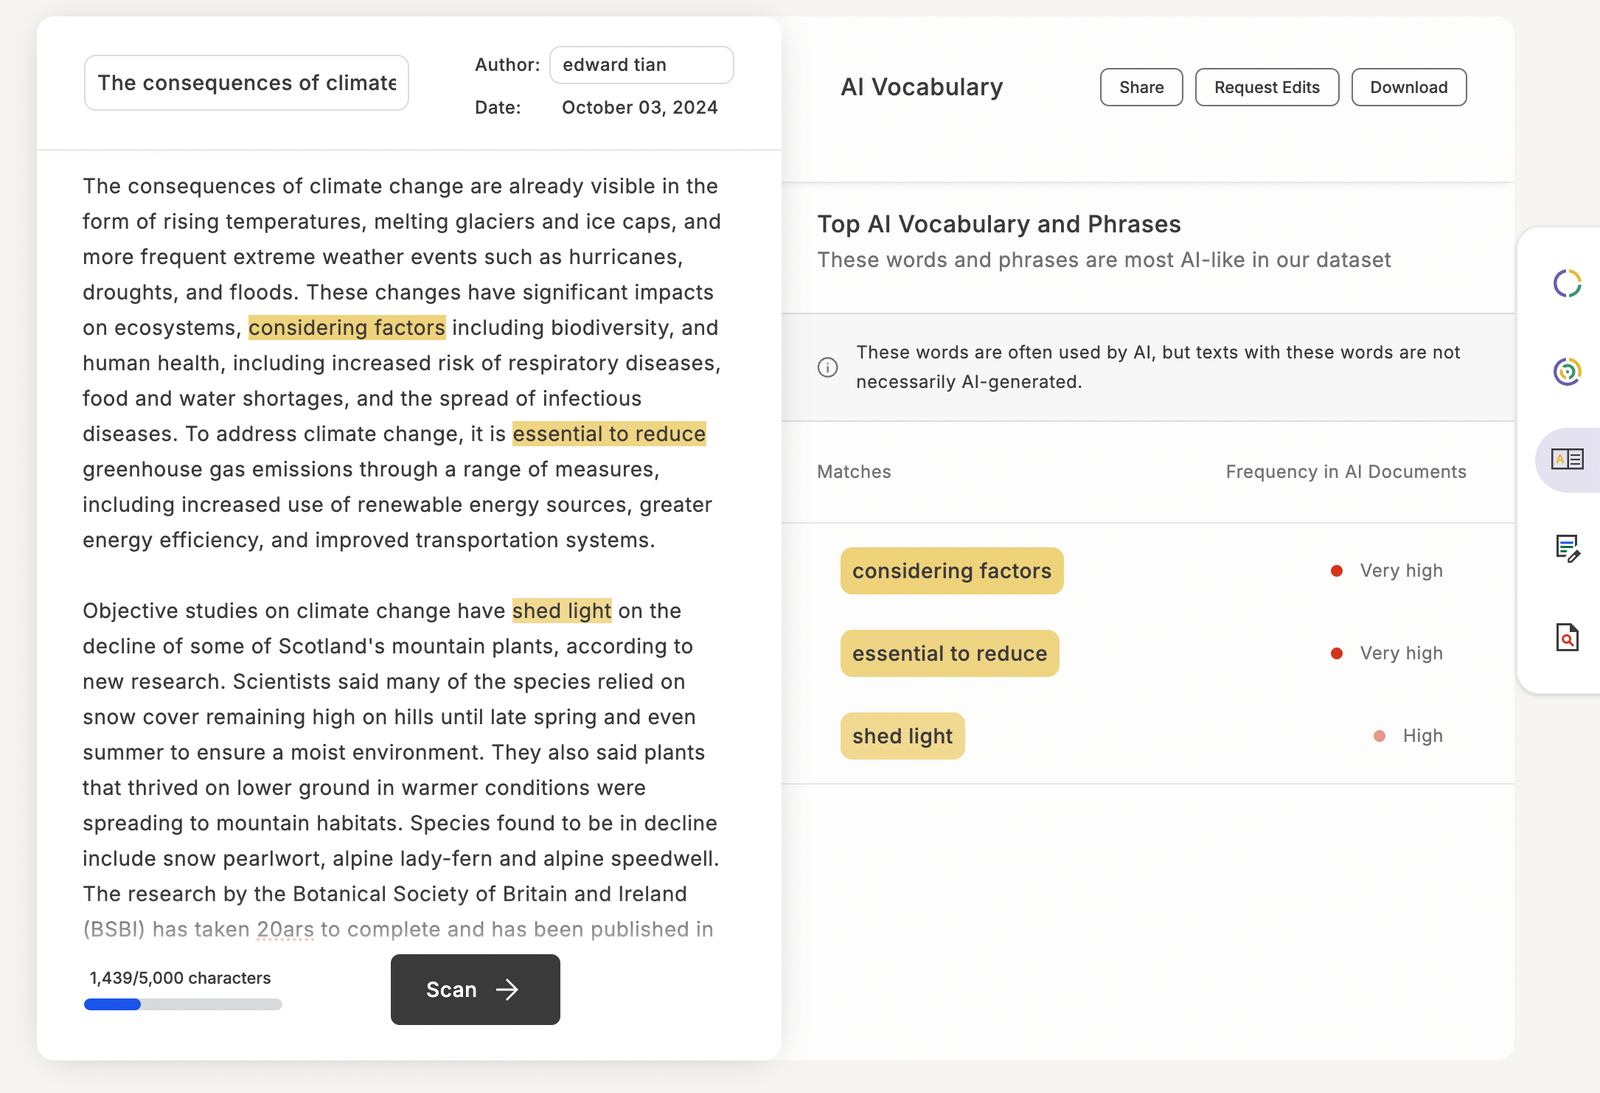
Task: Click the Share button
Action: (x=1141, y=87)
